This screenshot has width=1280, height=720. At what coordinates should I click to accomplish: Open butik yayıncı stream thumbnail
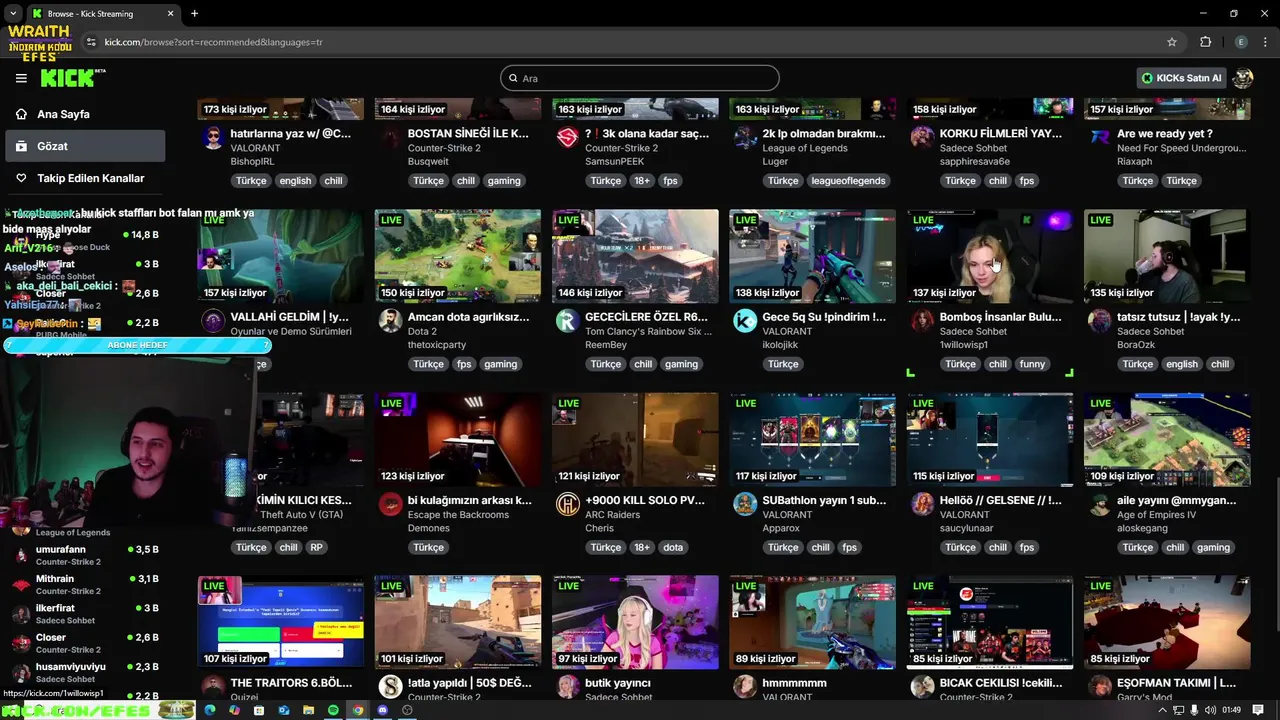(635, 621)
